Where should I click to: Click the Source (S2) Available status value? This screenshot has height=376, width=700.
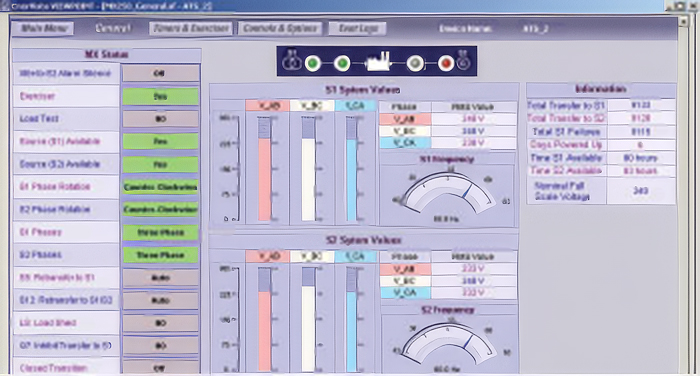[x=160, y=164]
